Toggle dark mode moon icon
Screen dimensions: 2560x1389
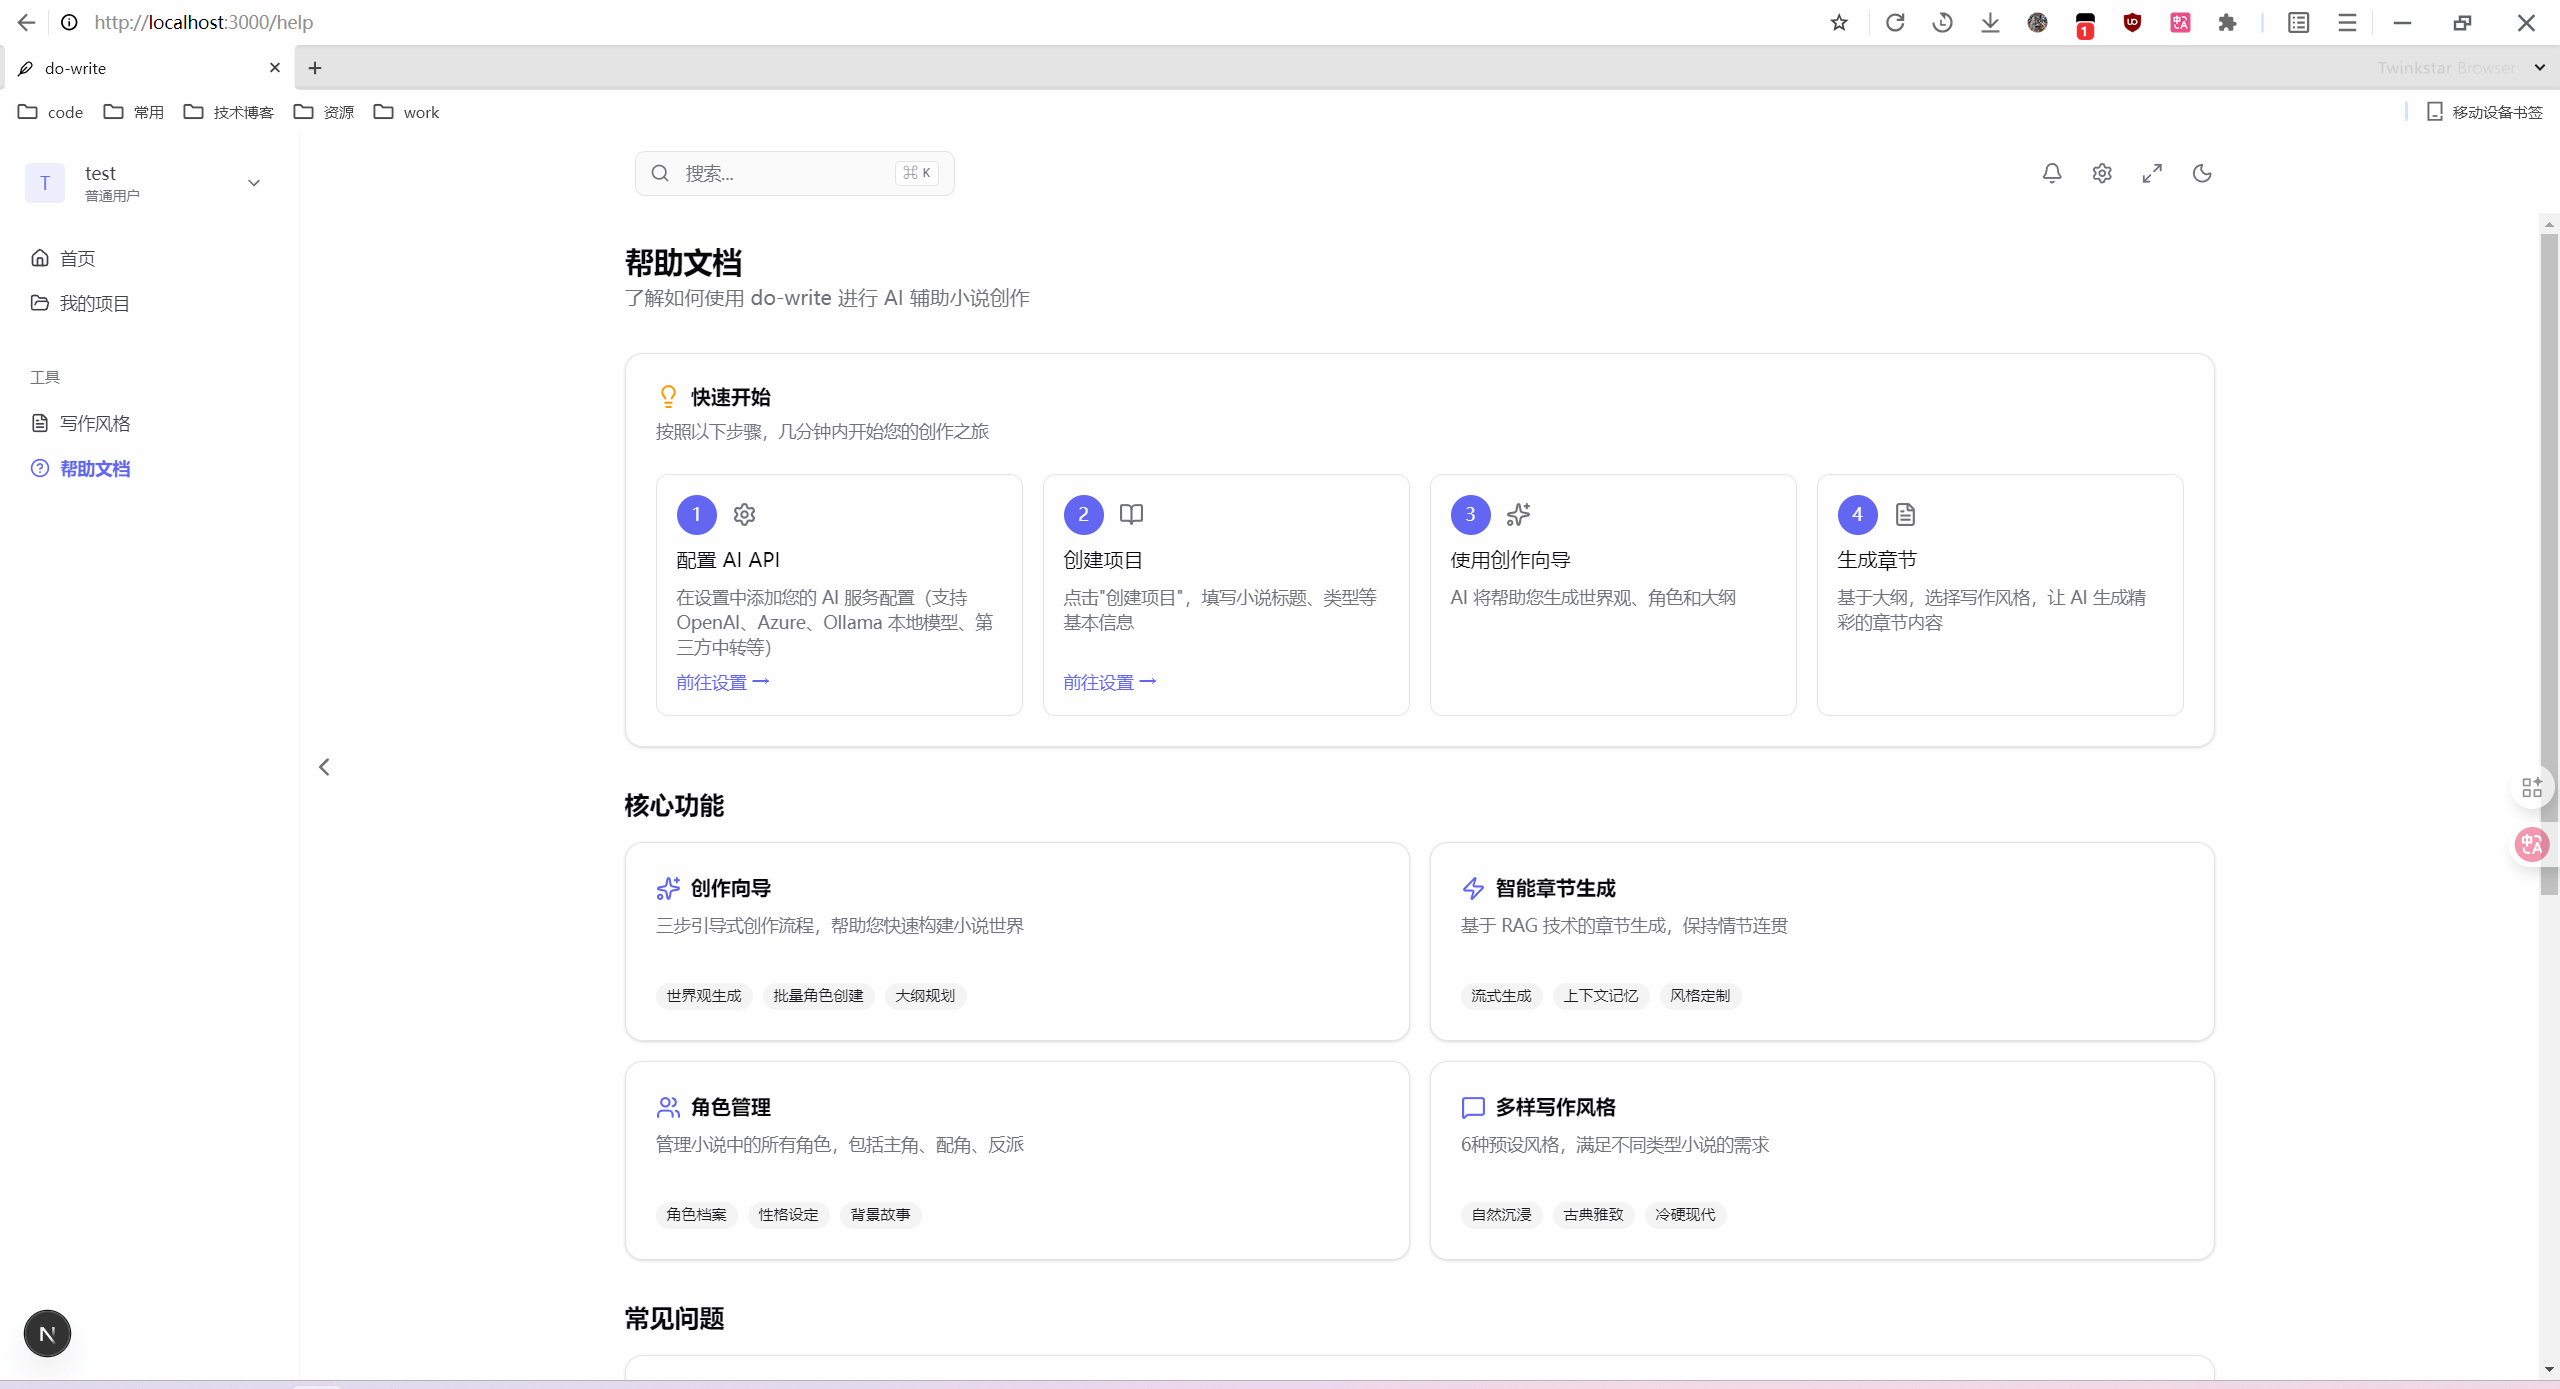click(x=2201, y=173)
